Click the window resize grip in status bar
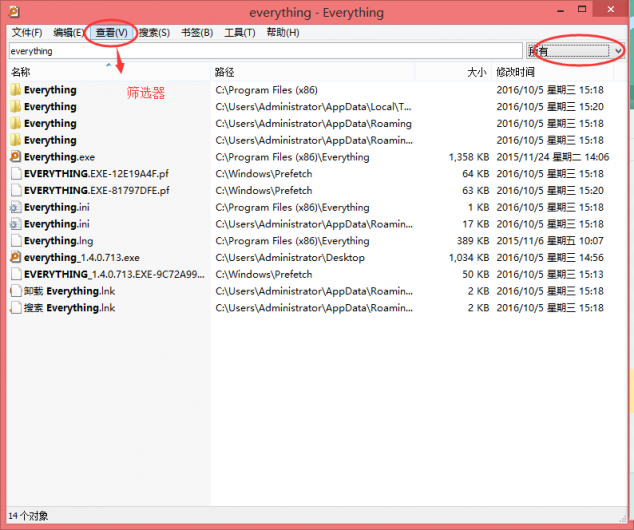 point(622,518)
